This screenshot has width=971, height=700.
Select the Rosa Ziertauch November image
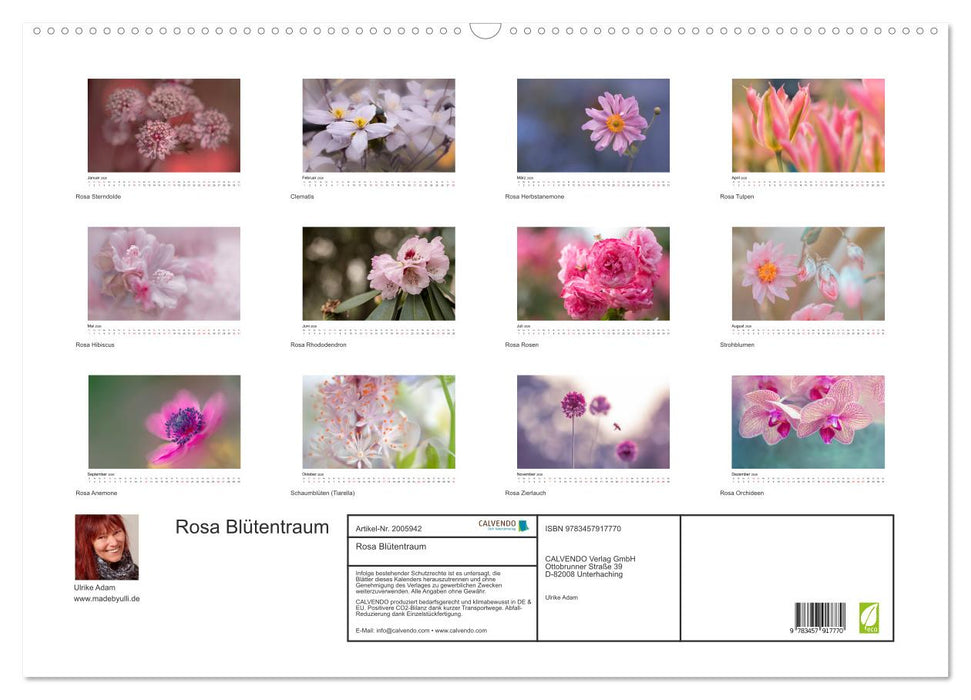pos(593,420)
